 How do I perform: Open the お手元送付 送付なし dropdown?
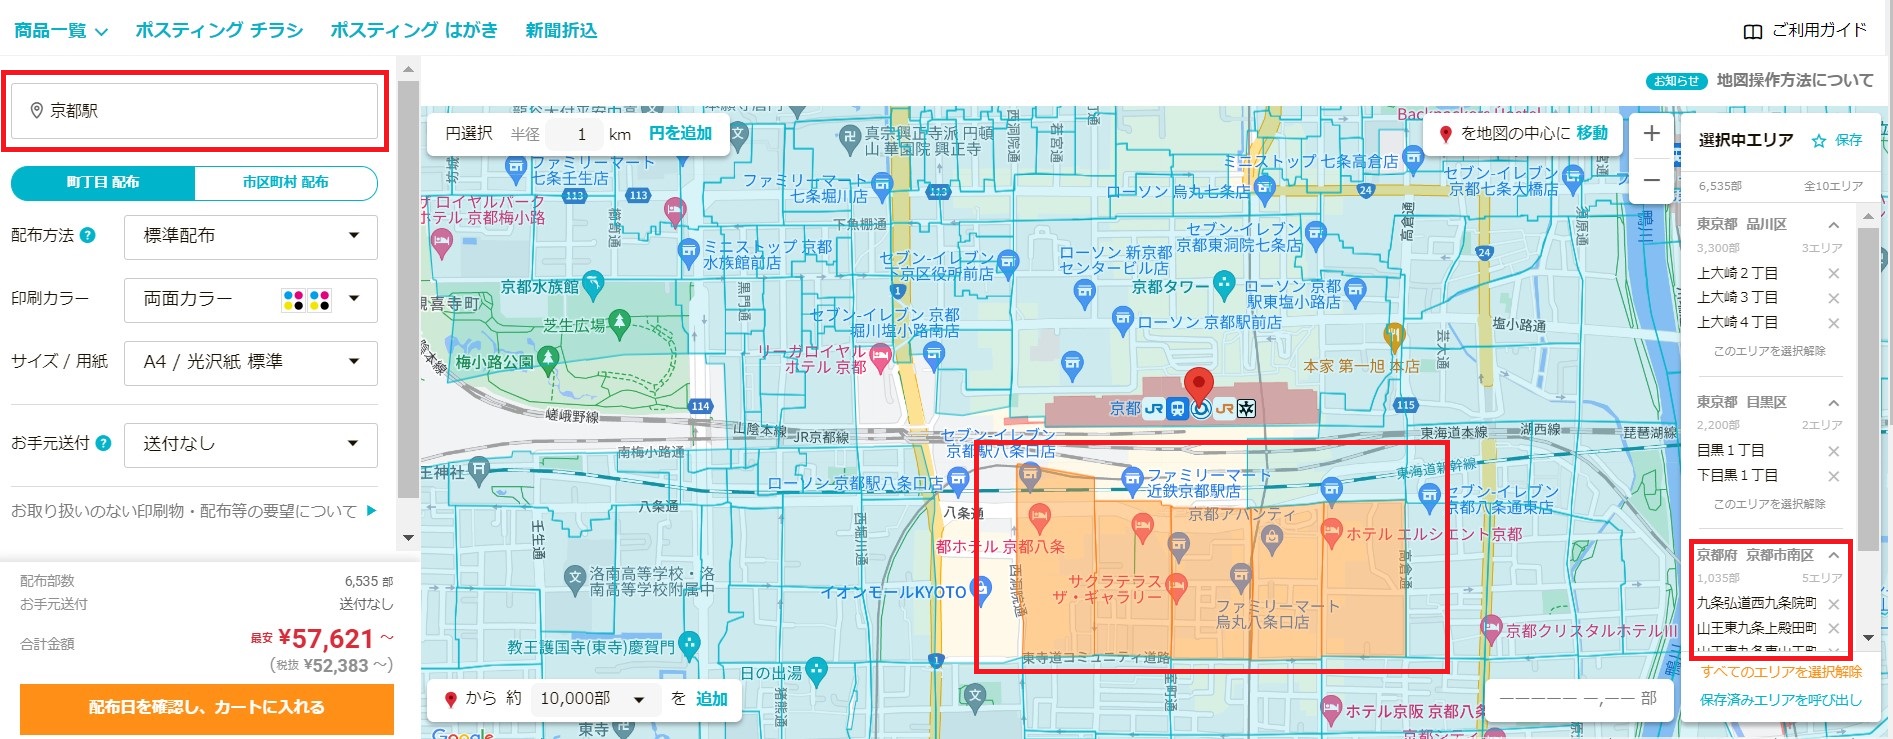pos(251,444)
